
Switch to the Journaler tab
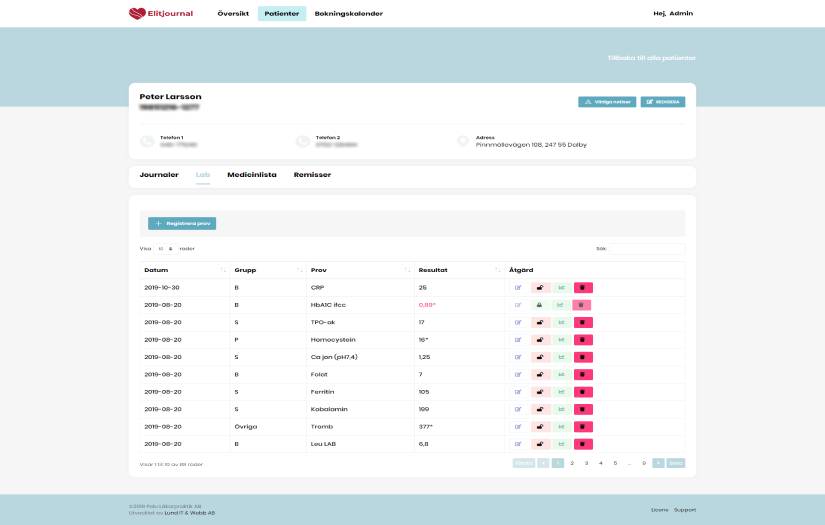(159, 175)
